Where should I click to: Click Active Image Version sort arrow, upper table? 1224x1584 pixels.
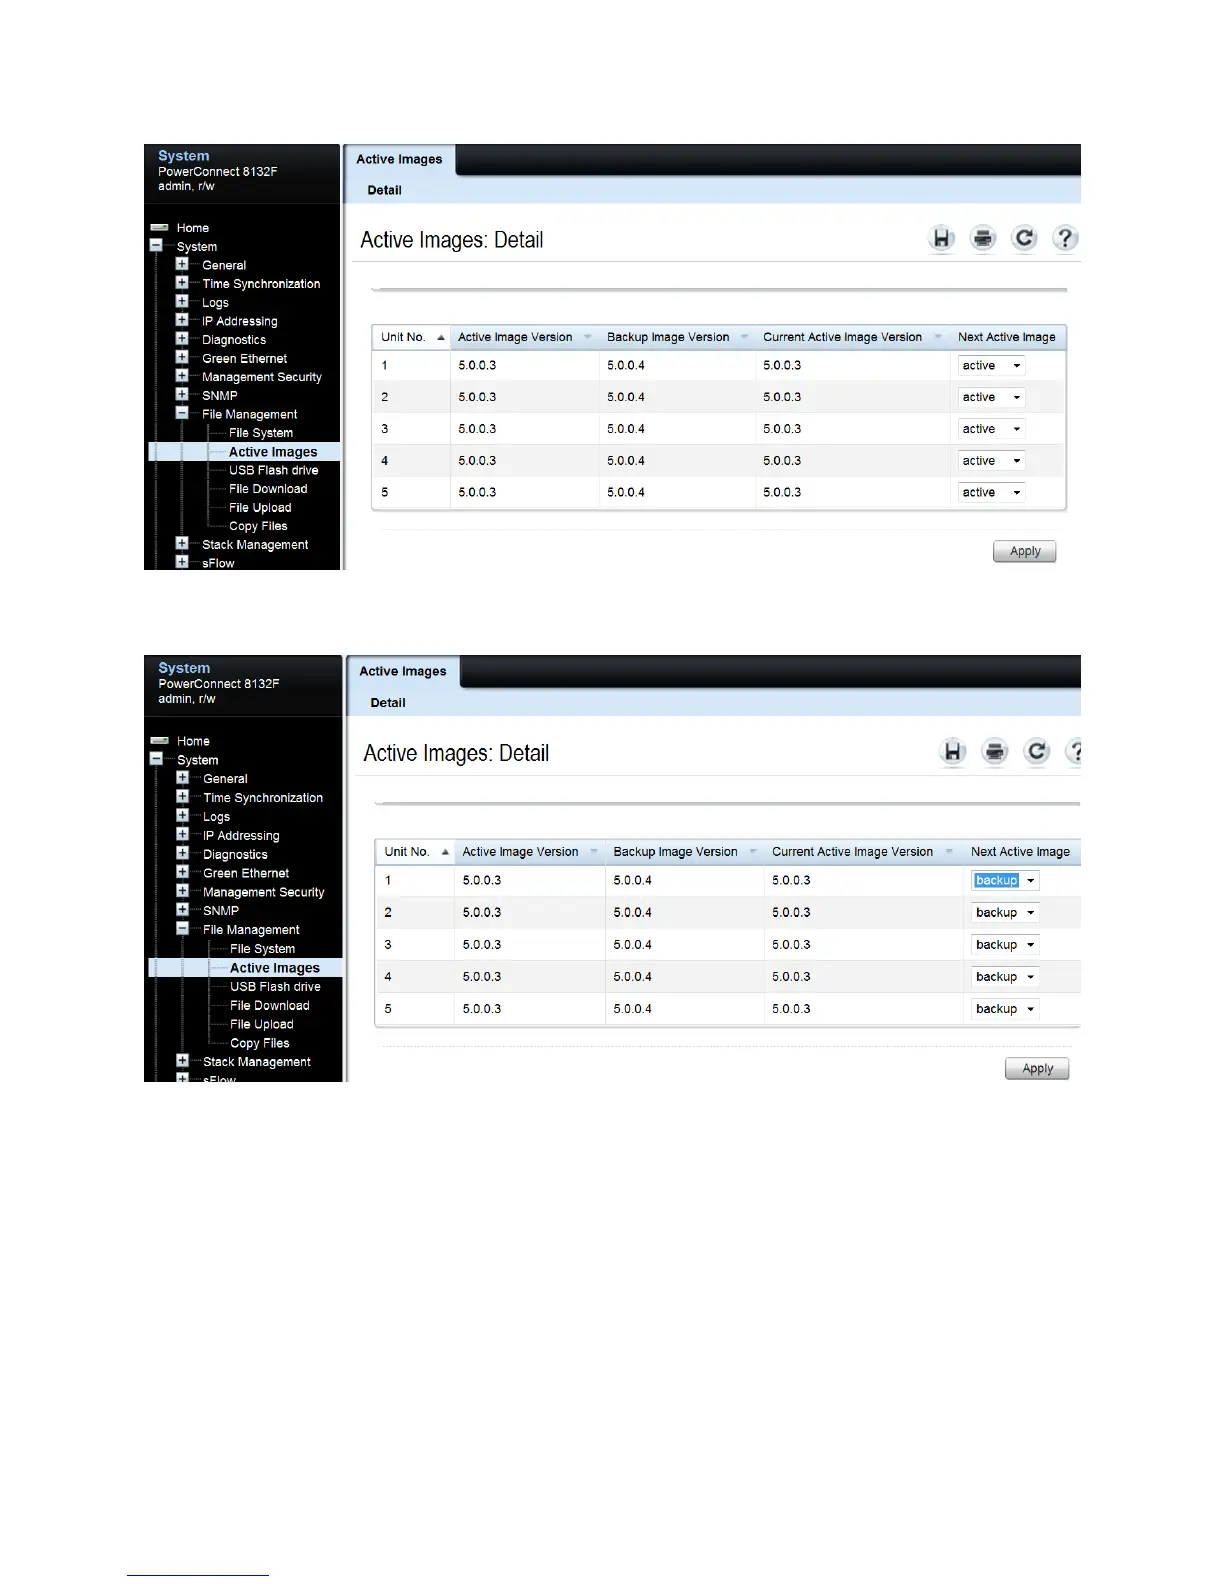[587, 338]
